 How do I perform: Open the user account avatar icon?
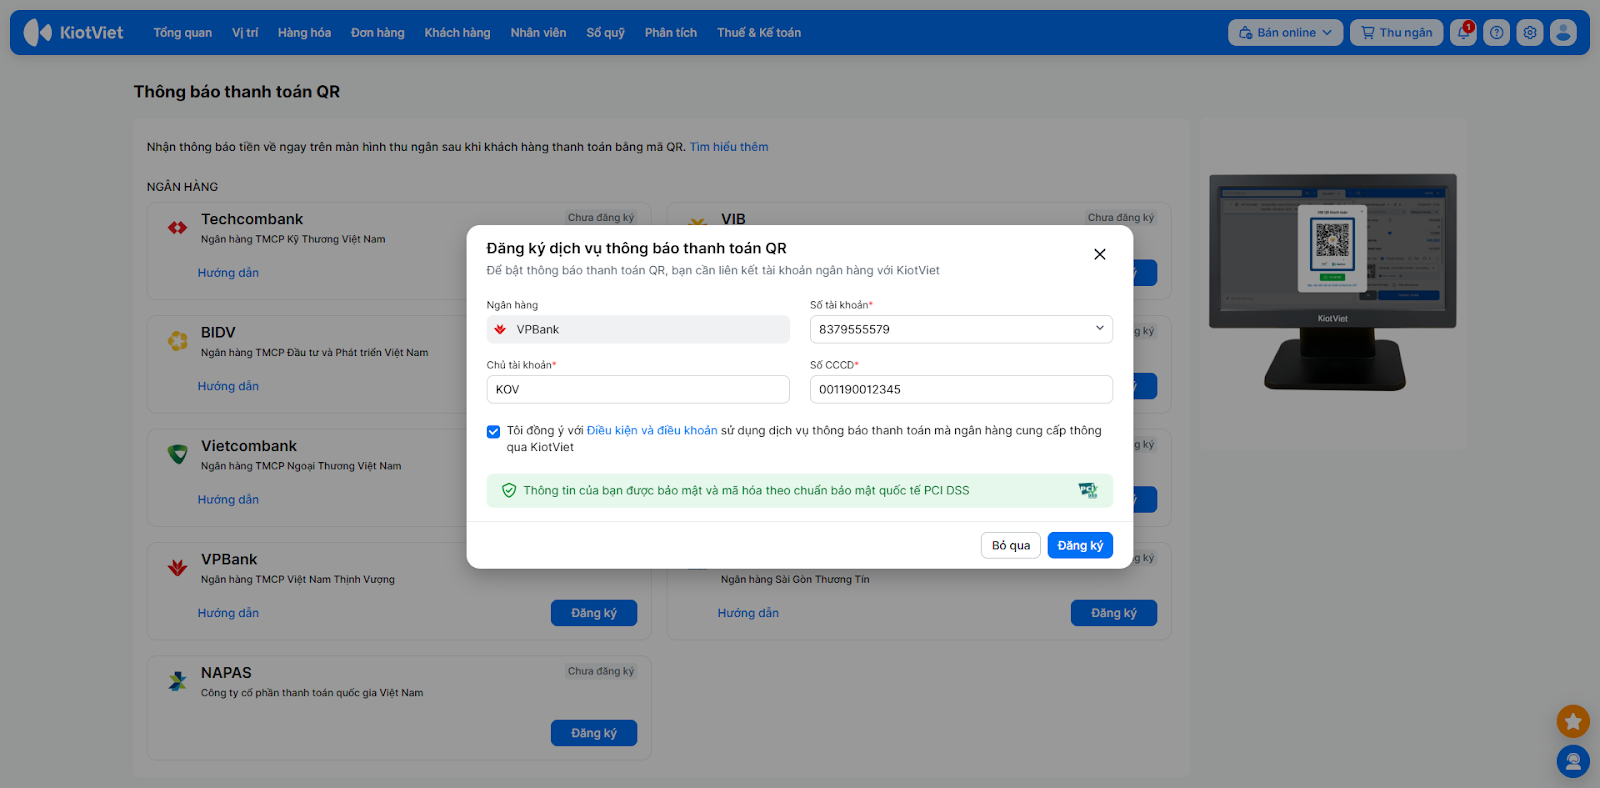coord(1563,33)
